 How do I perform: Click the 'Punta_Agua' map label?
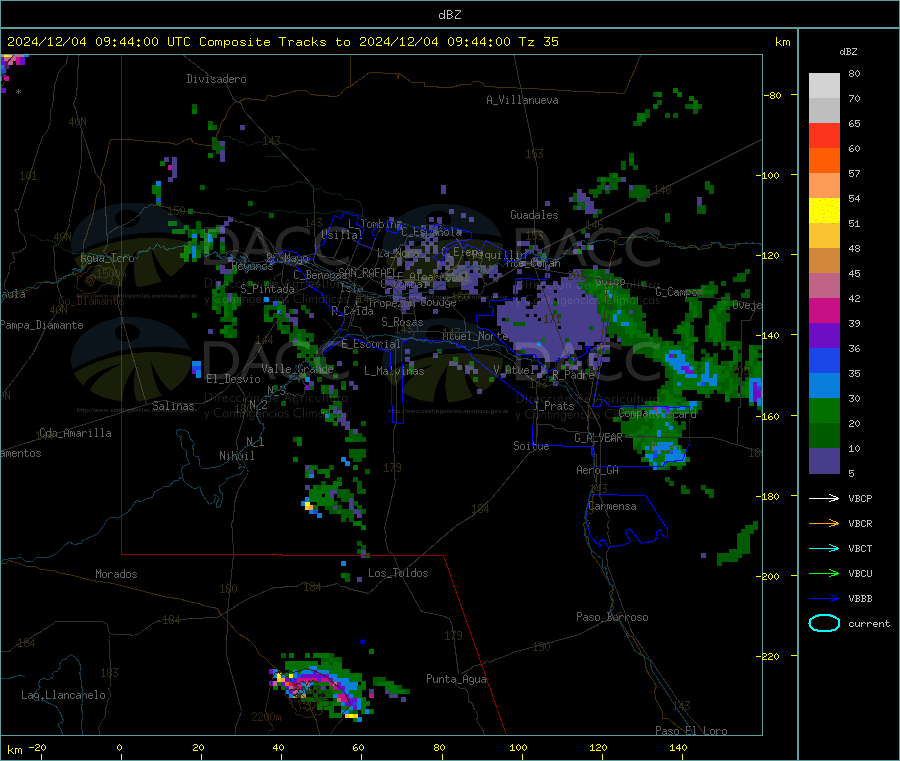click(456, 679)
